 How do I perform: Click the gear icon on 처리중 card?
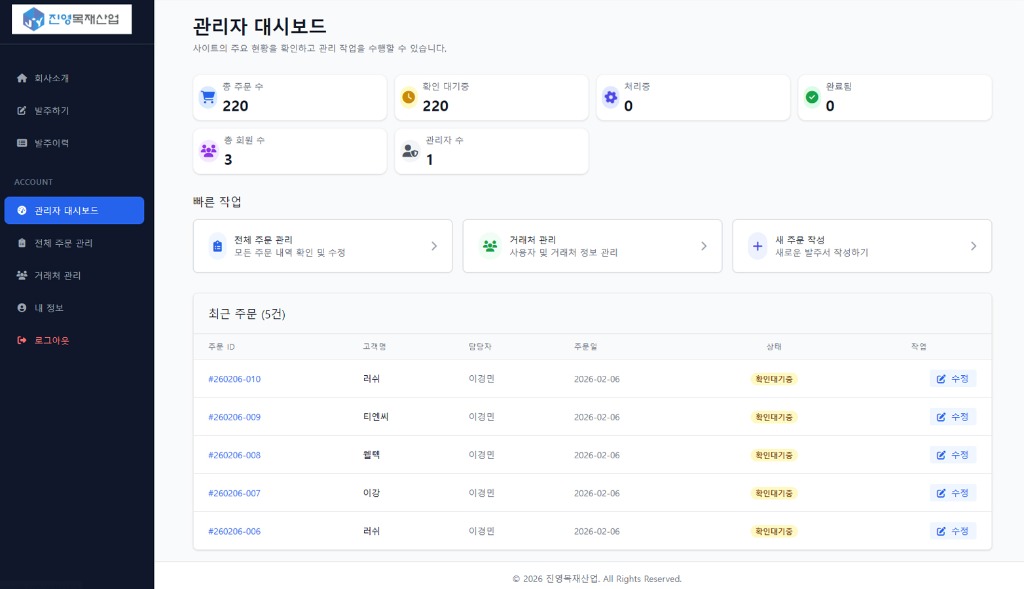pyautogui.click(x=611, y=97)
